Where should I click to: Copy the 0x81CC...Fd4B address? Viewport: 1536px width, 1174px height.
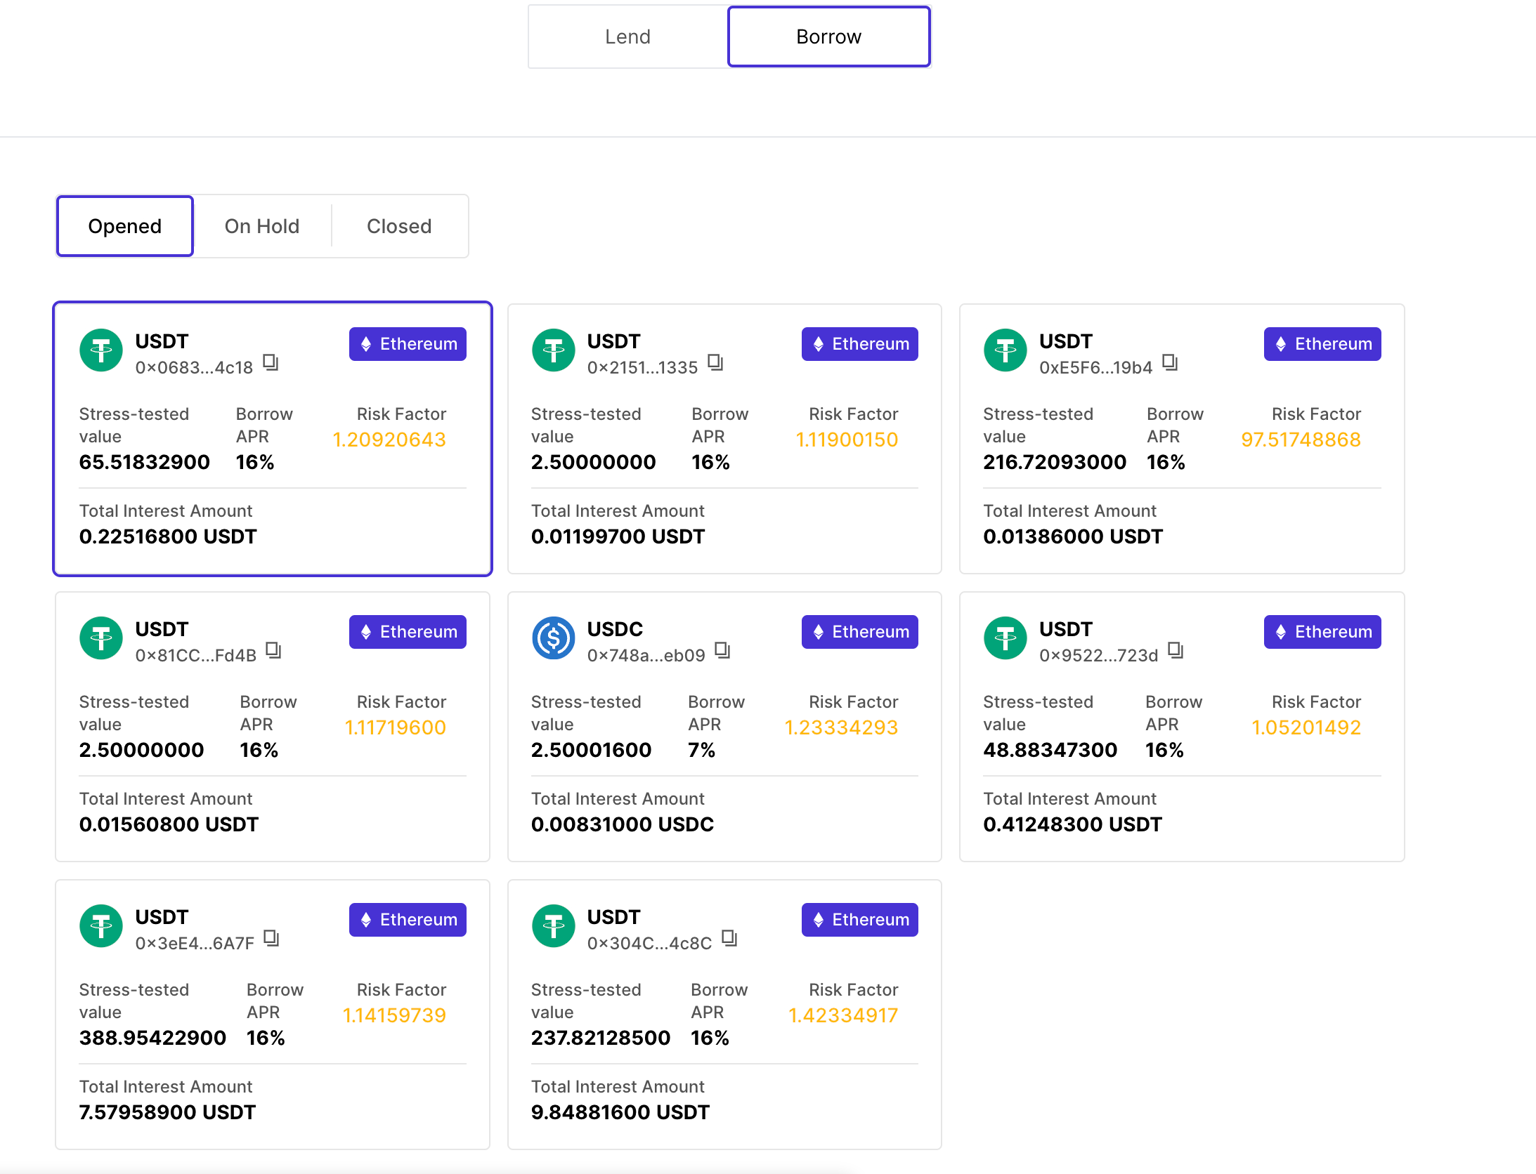273,651
